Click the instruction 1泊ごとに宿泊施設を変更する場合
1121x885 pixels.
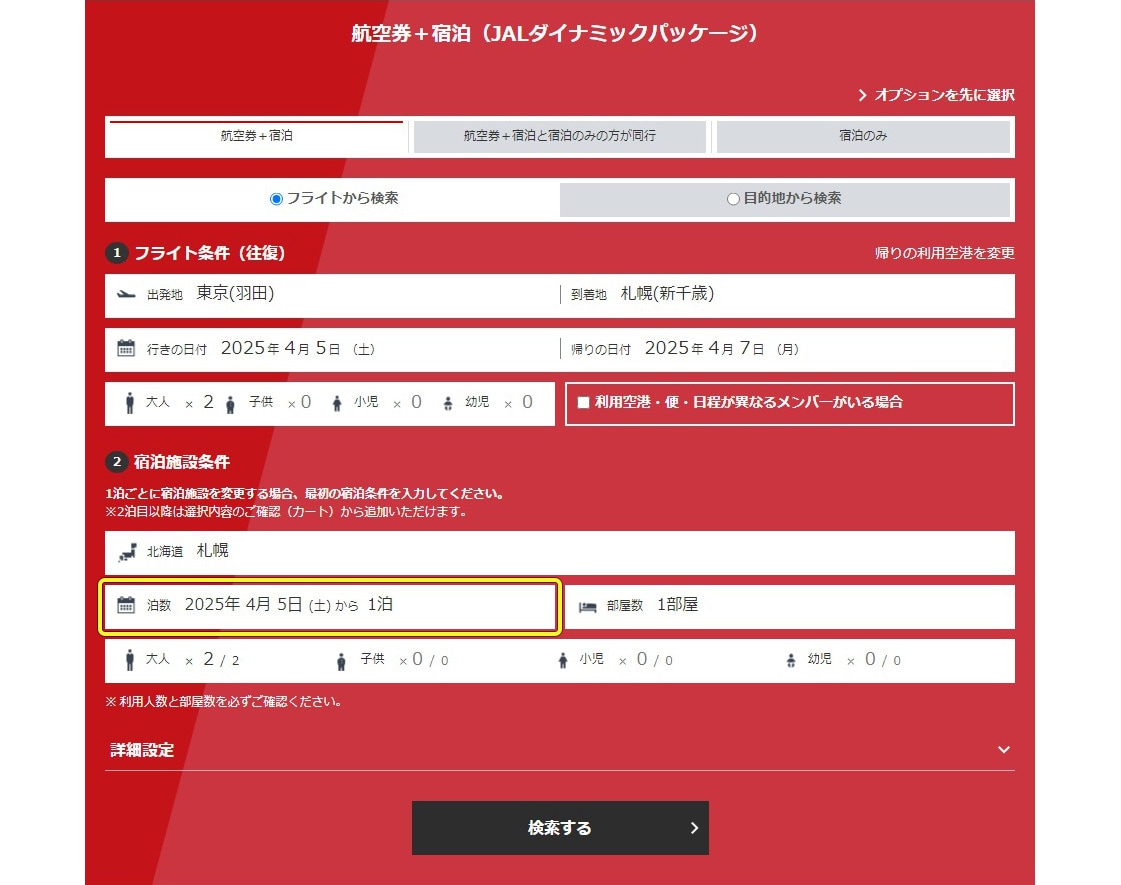305,494
